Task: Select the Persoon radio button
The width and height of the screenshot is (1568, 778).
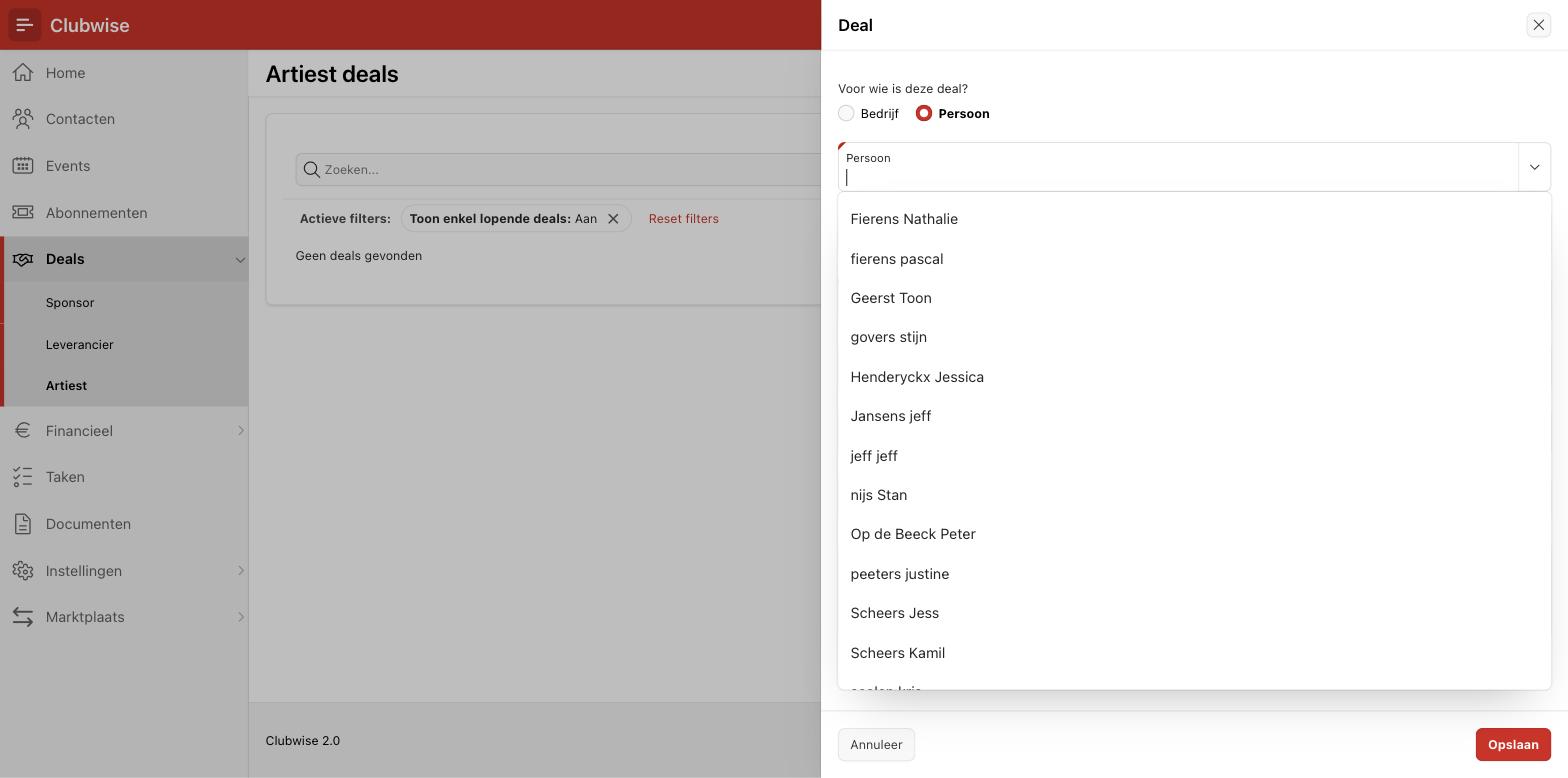Action: 923,113
